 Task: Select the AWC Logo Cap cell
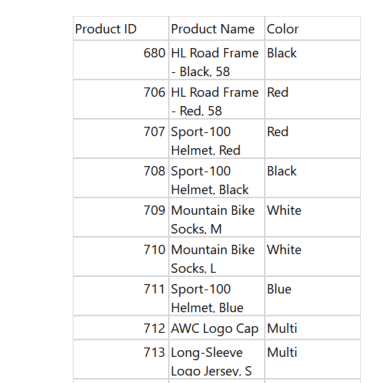(217, 328)
